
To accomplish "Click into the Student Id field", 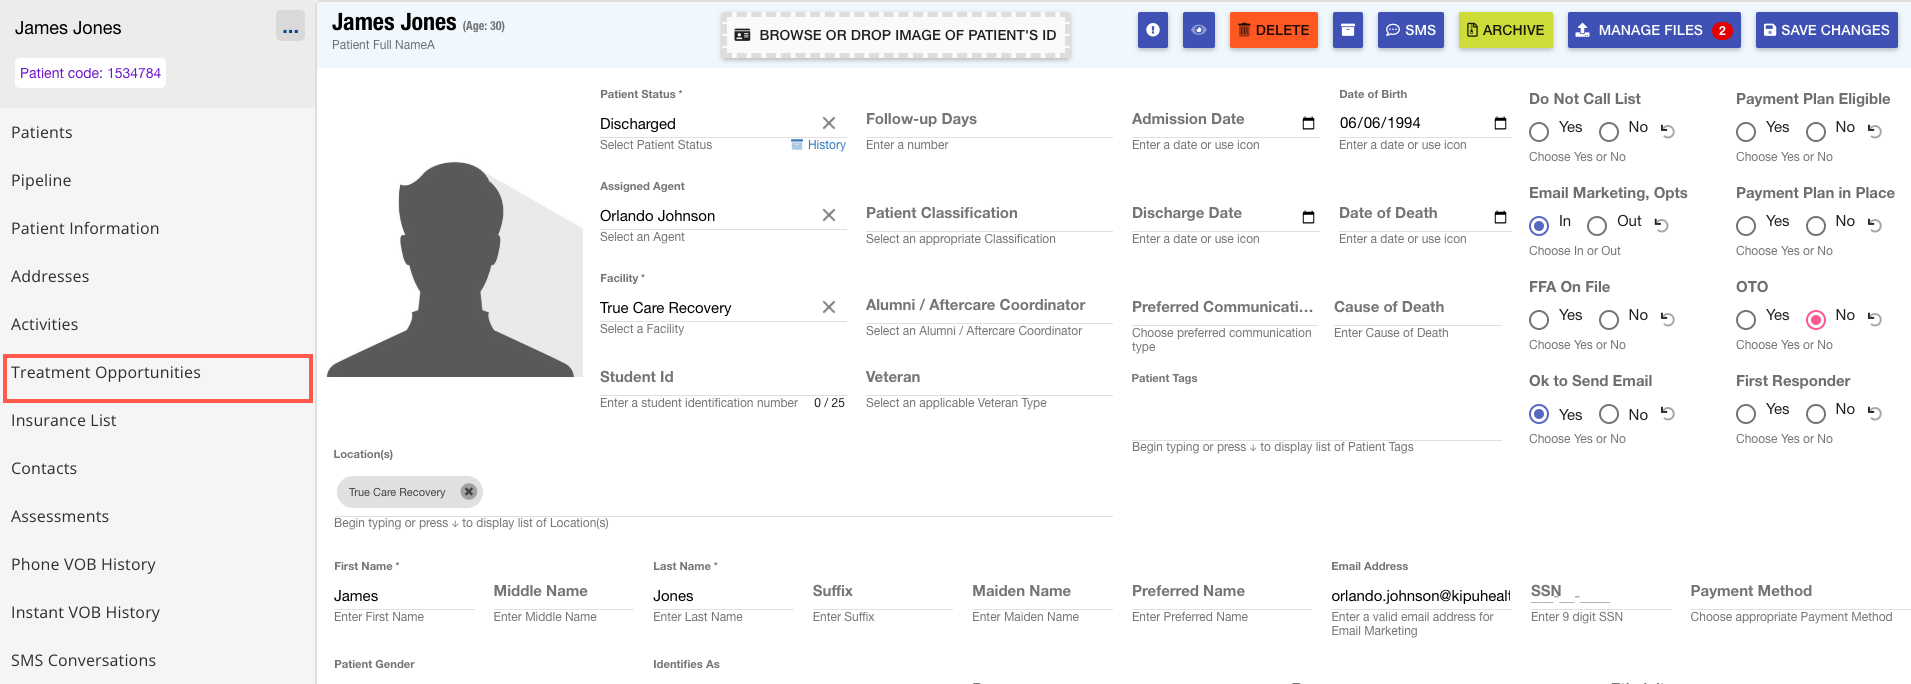I will (700, 378).
